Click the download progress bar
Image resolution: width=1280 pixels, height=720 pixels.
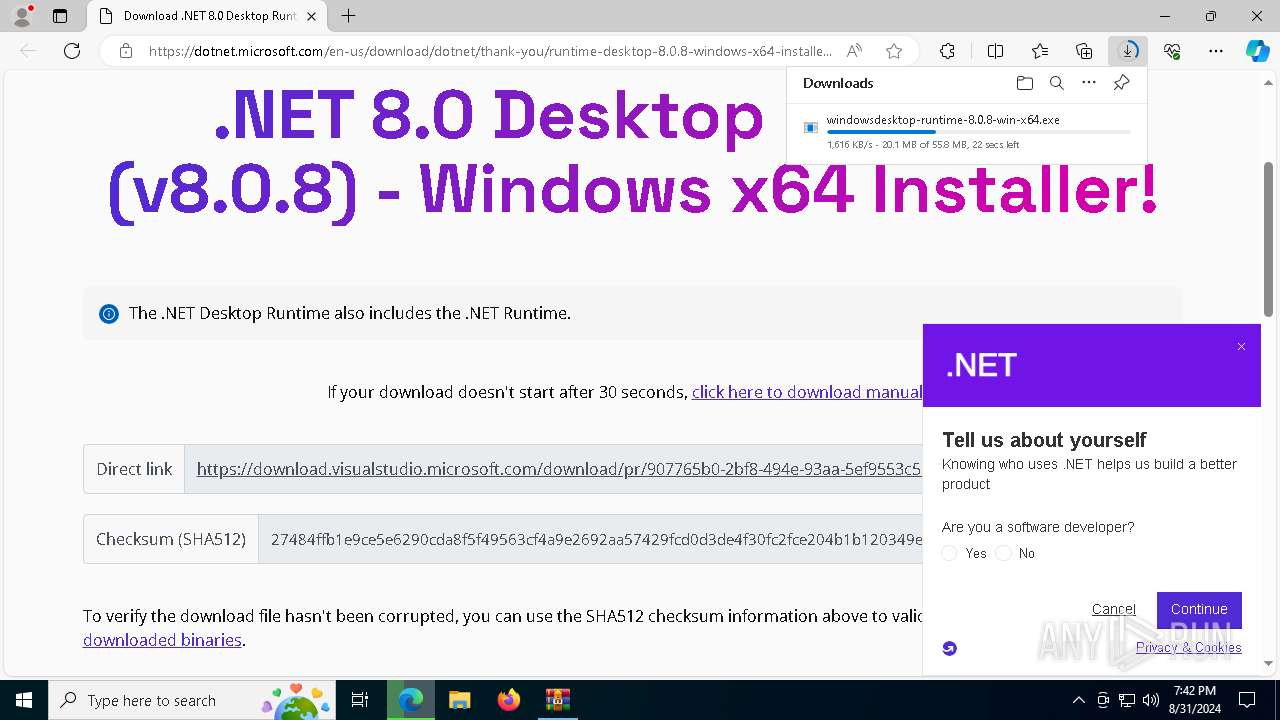point(978,132)
